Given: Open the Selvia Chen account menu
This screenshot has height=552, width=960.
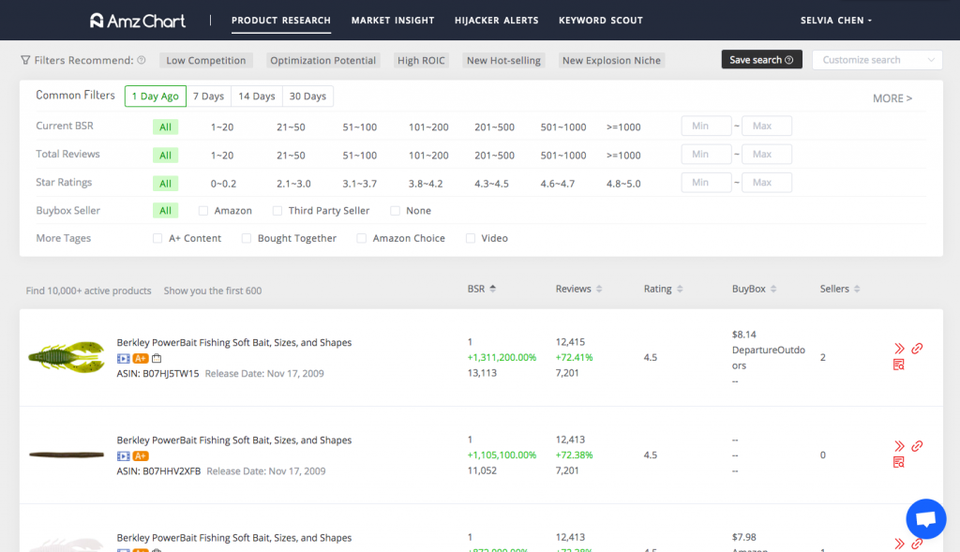Looking at the screenshot, I should tap(836, 20).
